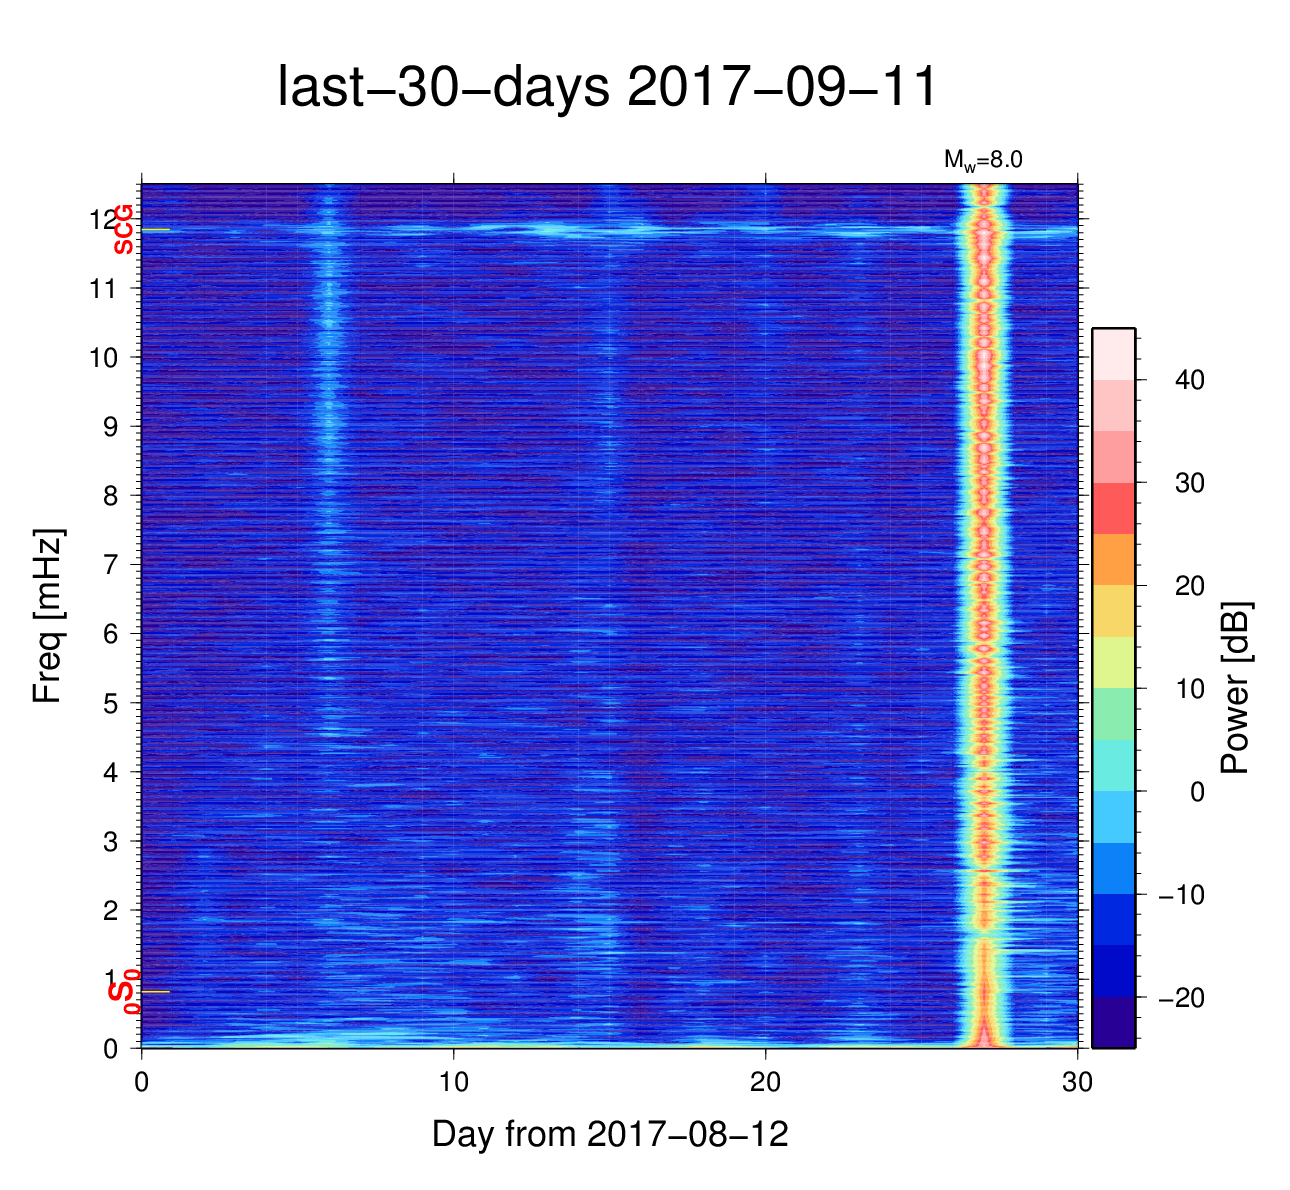1290x1190 pixels.
Task: Click the Day from 2017-08-12 axis label
Action: tap(610, 1134)
